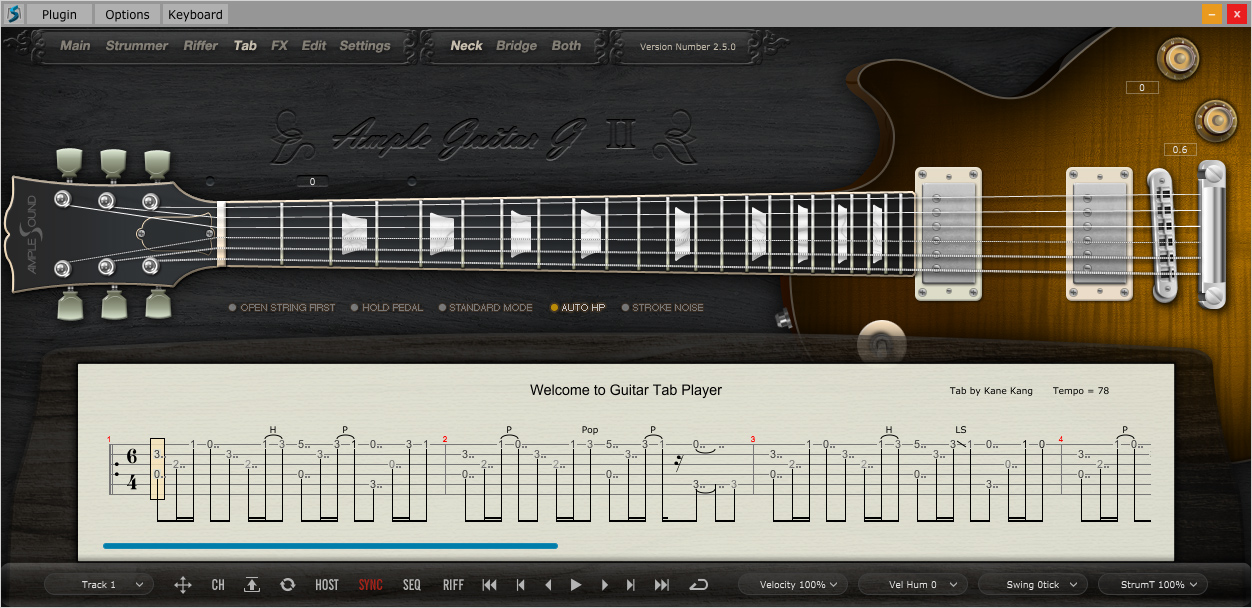Click the 0.6 knob value field
This screenshot has width=1252, height=608.
[1180, 150]
